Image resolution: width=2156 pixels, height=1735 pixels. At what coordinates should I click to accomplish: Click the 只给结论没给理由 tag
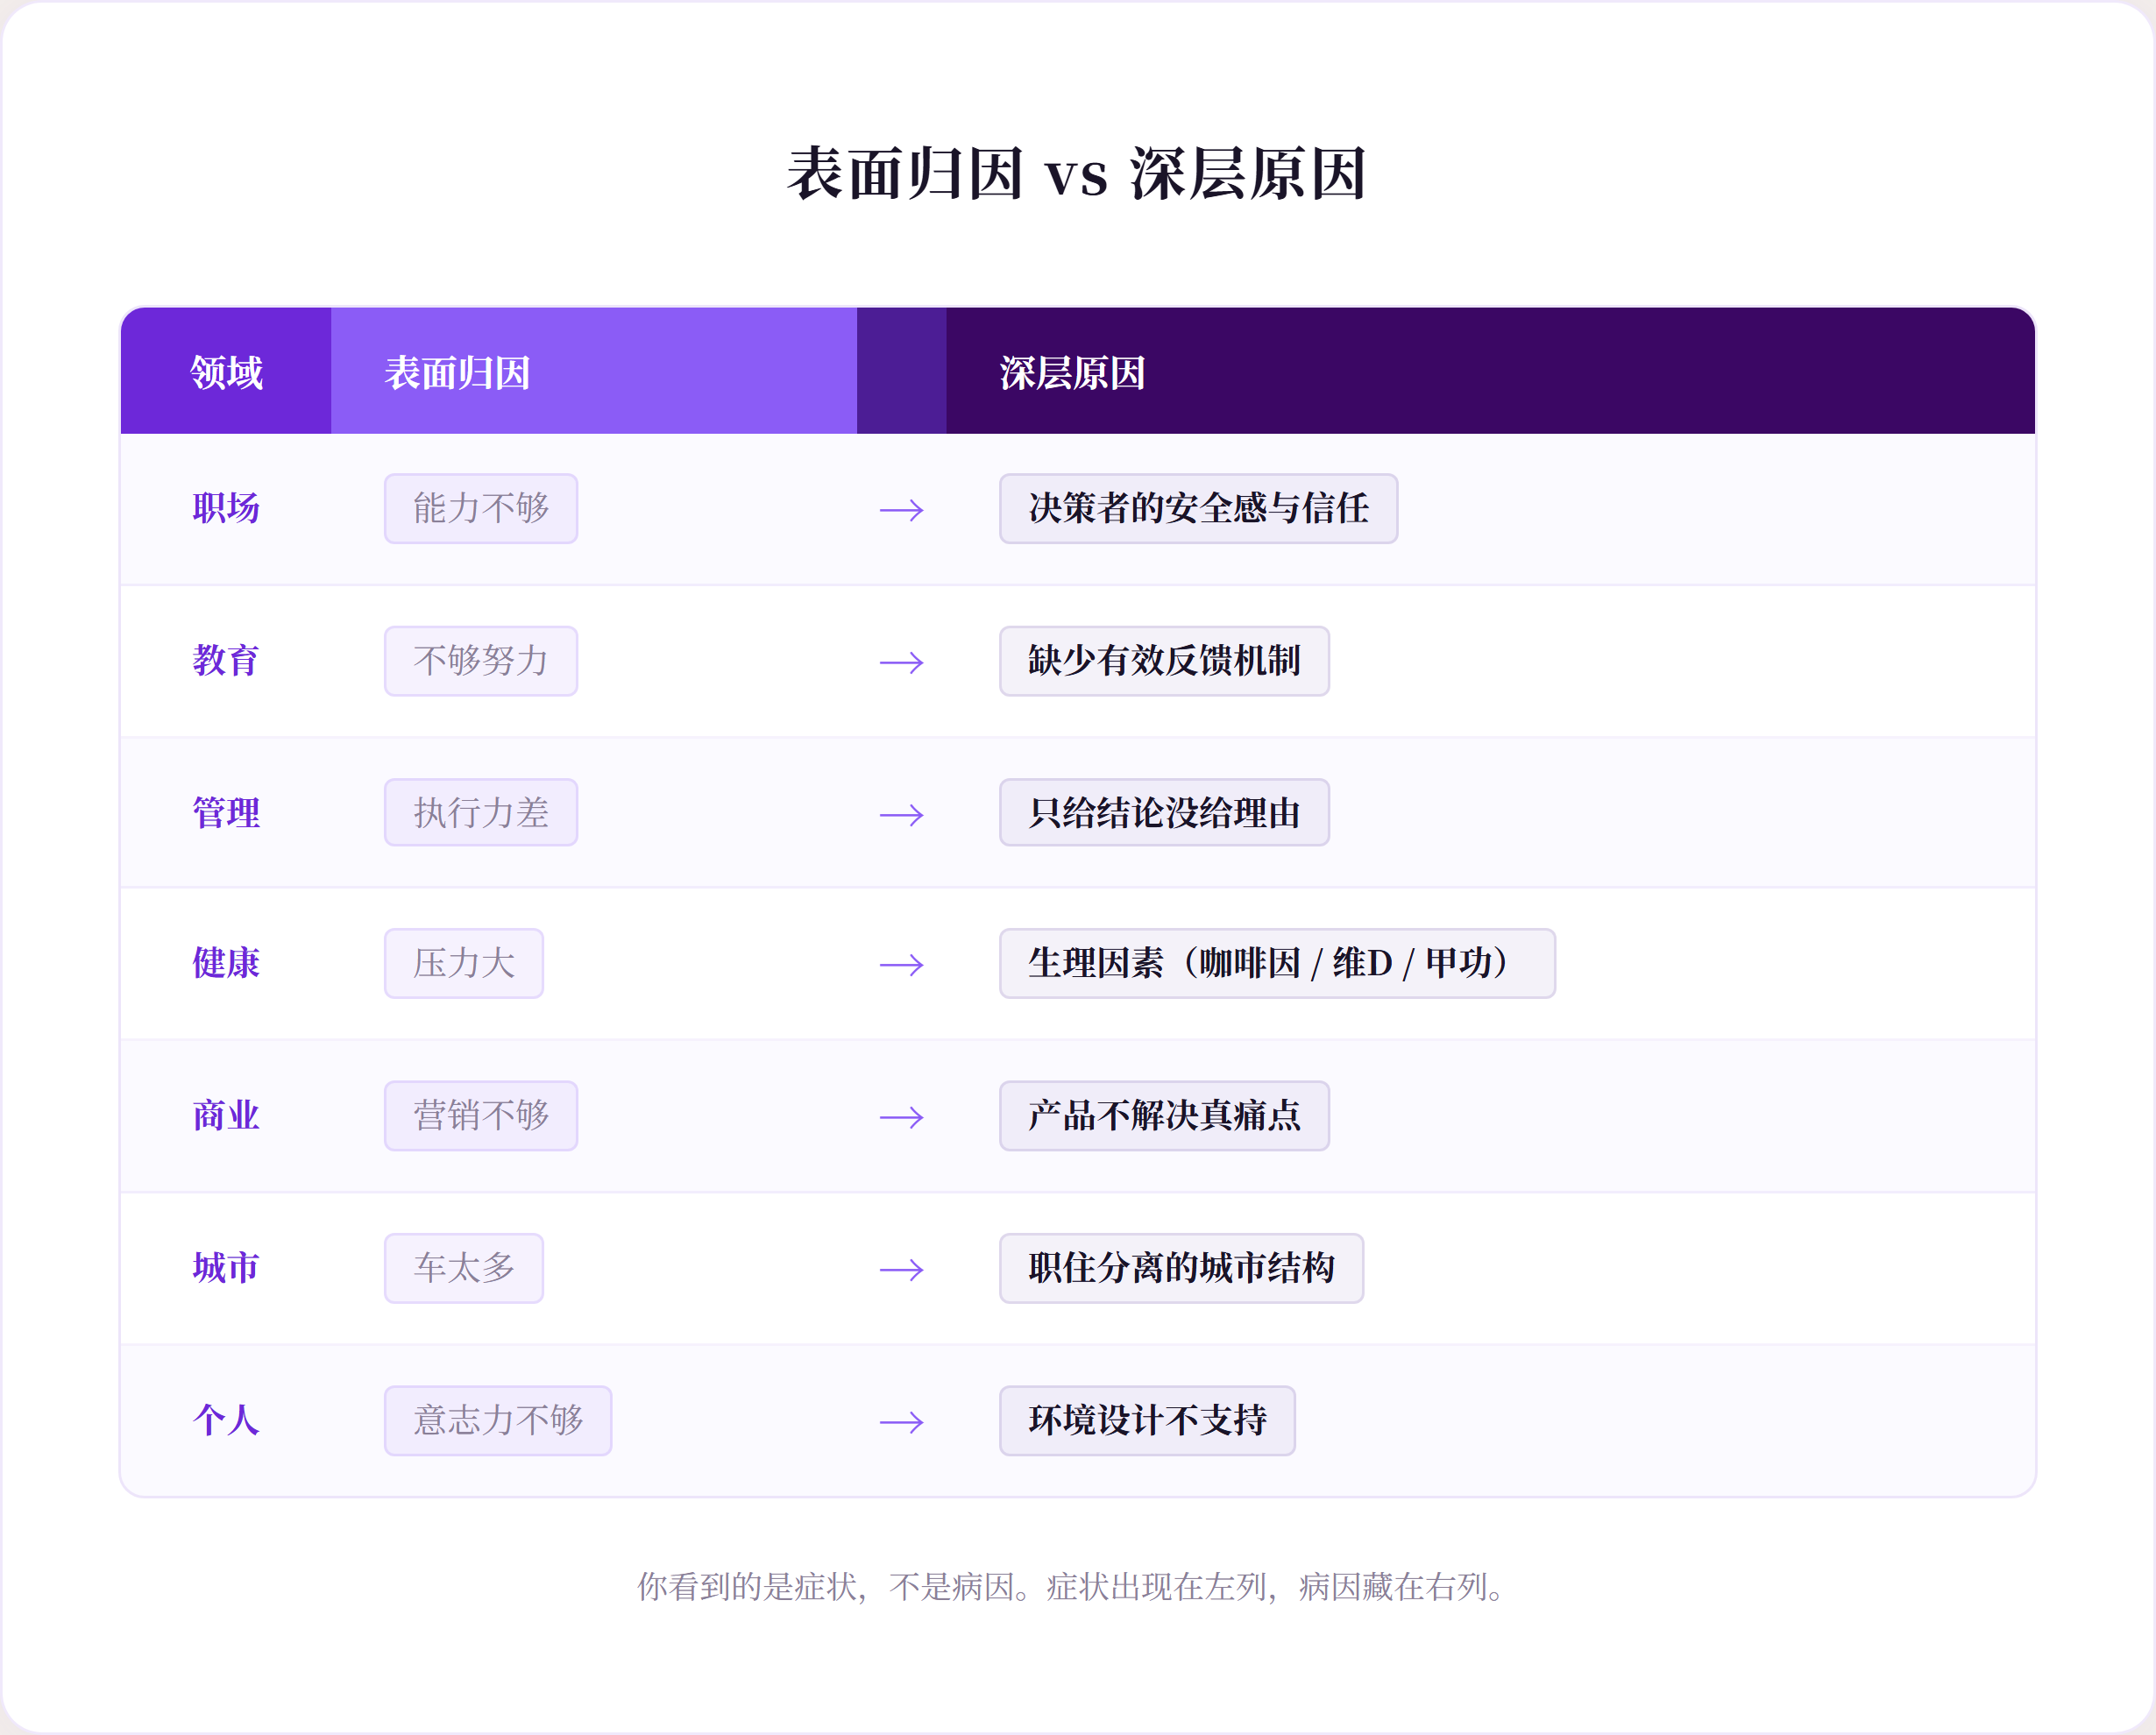pos(1164,813)
